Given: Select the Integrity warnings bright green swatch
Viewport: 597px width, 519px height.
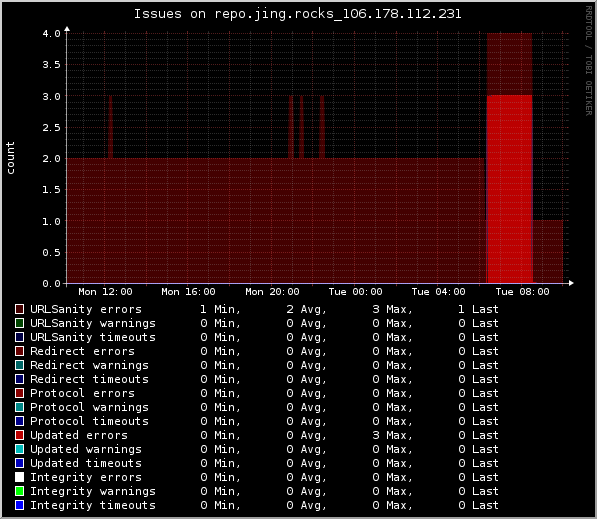Looking at the screenshot, I should pos(19,491).
